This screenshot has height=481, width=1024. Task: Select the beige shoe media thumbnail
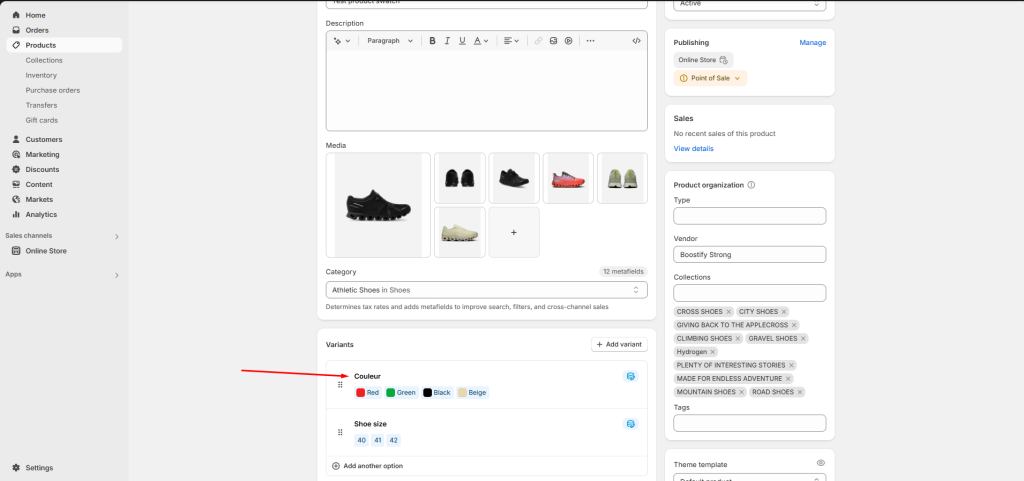460,232
